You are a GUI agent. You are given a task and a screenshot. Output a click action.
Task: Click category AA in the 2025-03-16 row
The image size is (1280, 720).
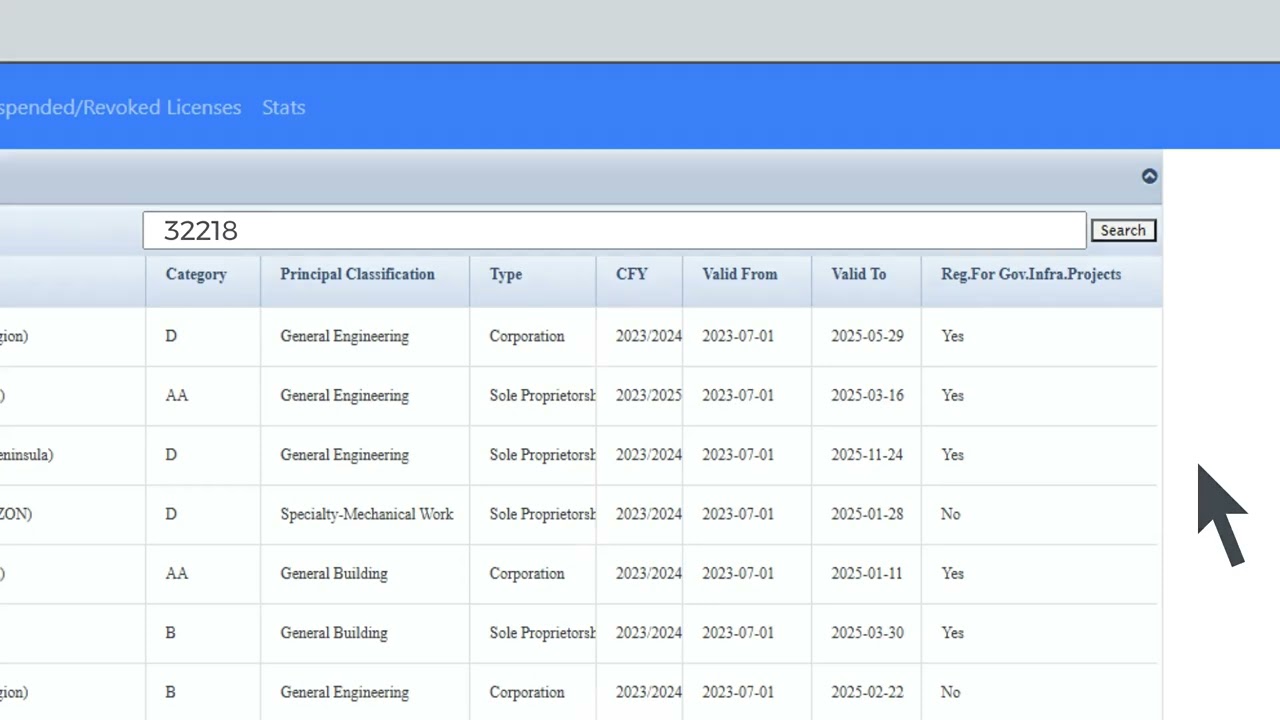177,395
